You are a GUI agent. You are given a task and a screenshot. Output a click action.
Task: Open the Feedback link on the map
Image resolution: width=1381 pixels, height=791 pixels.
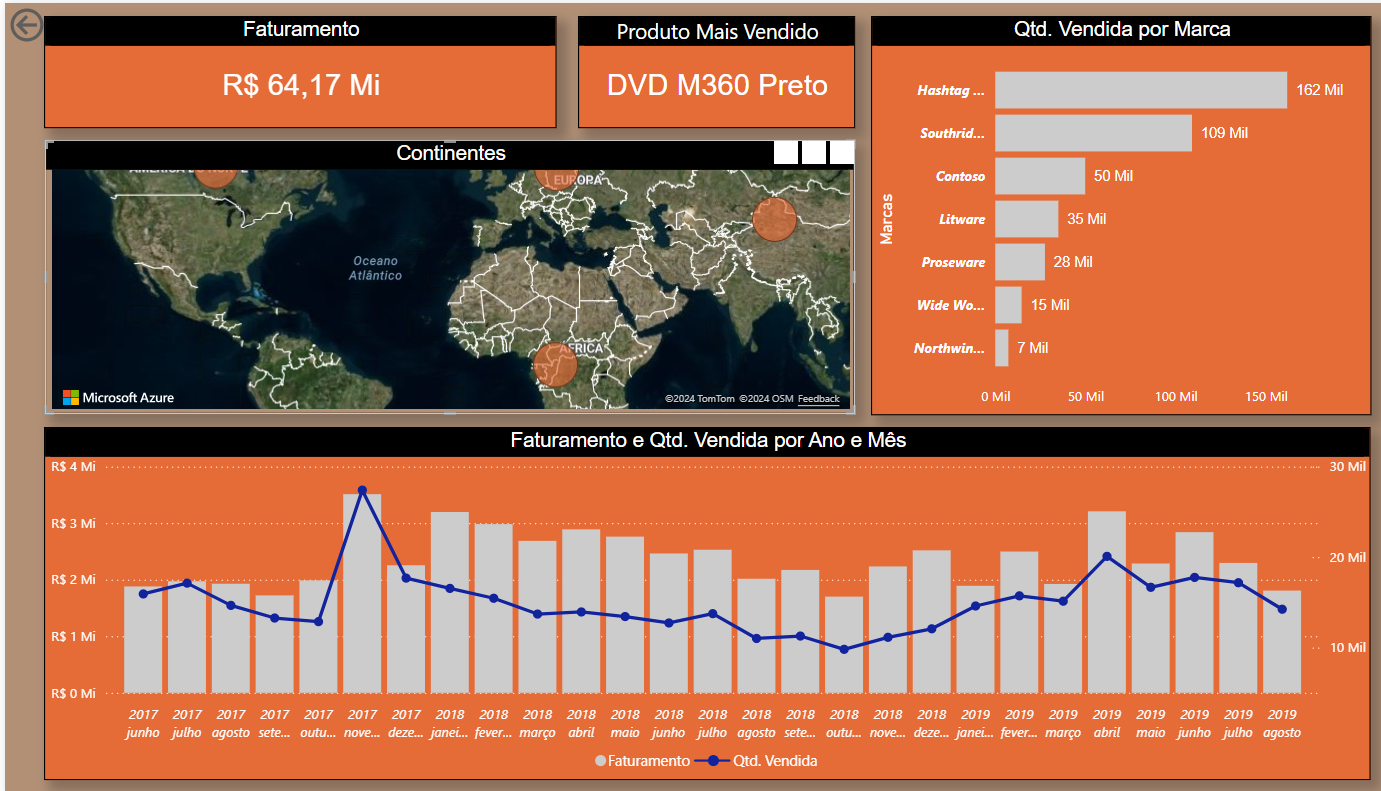pos(819,399)
